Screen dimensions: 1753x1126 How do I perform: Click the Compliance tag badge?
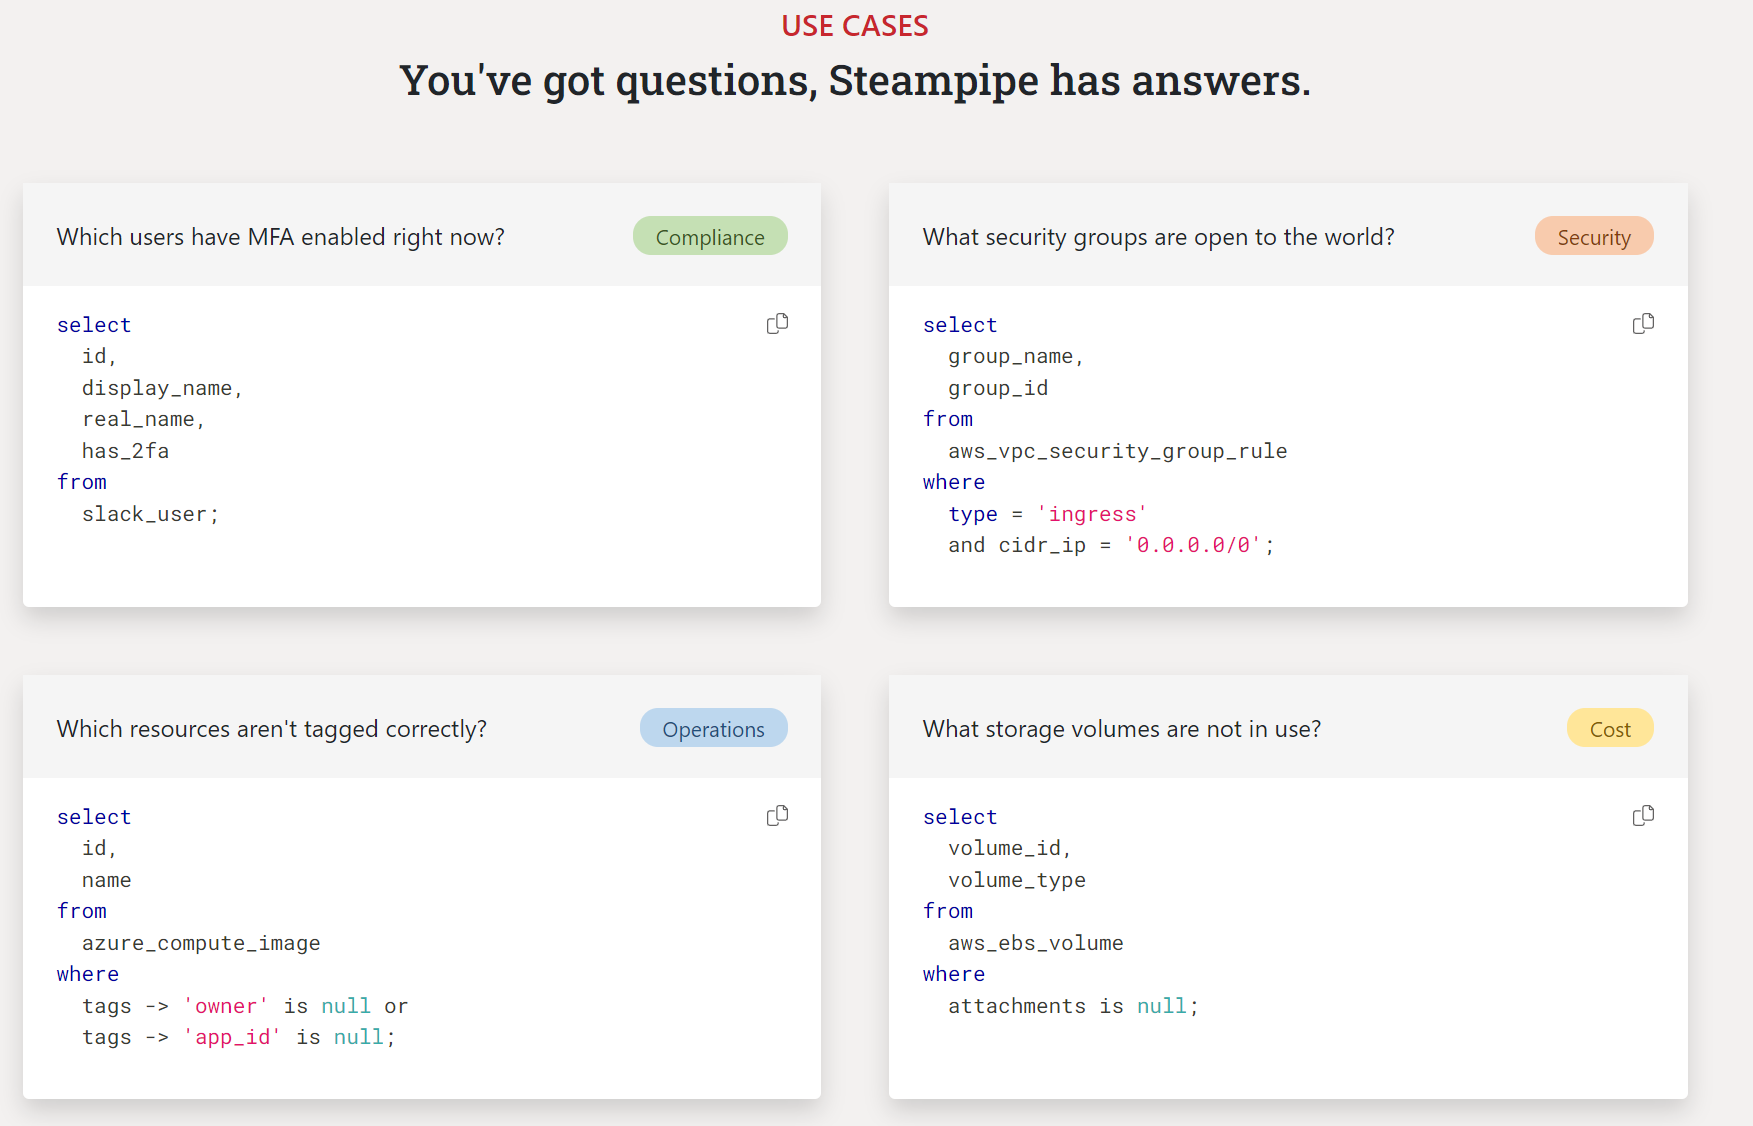pos(710,237)
